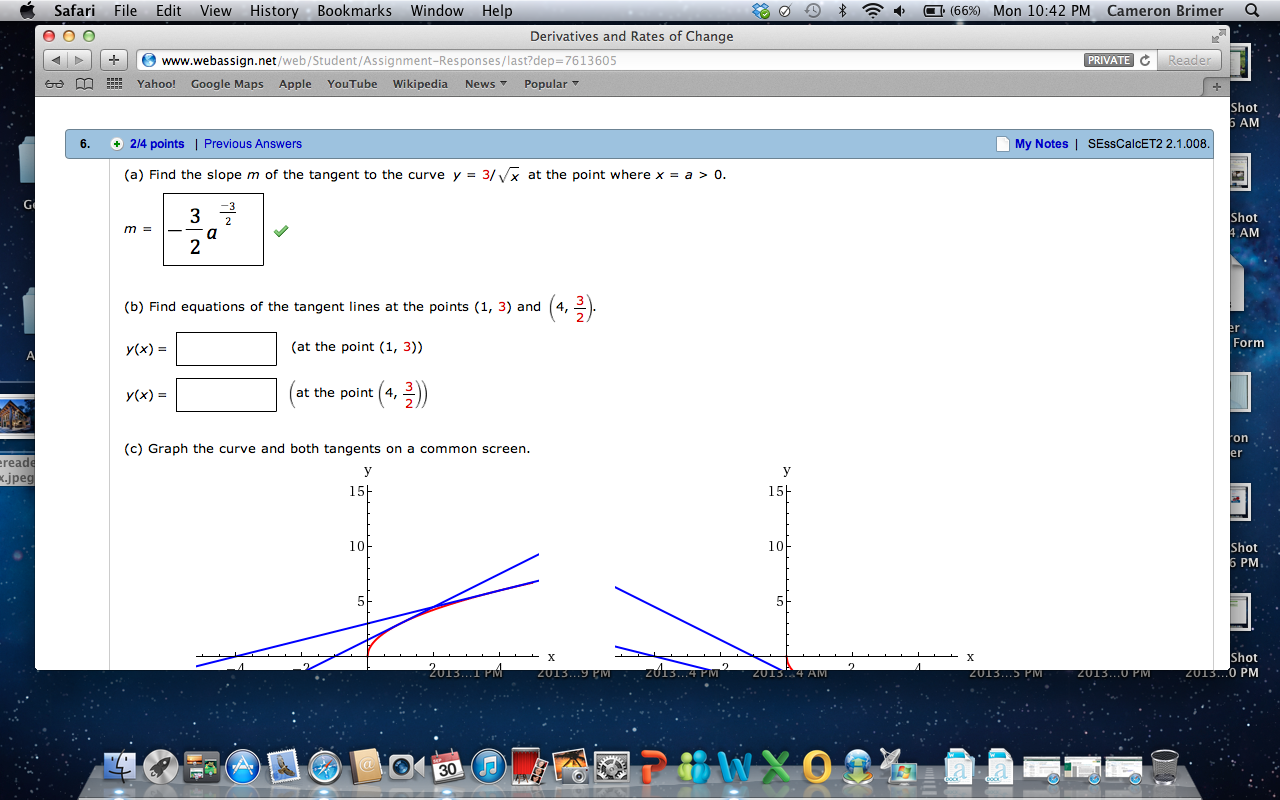Open the History menu in the menu bar

273,11
